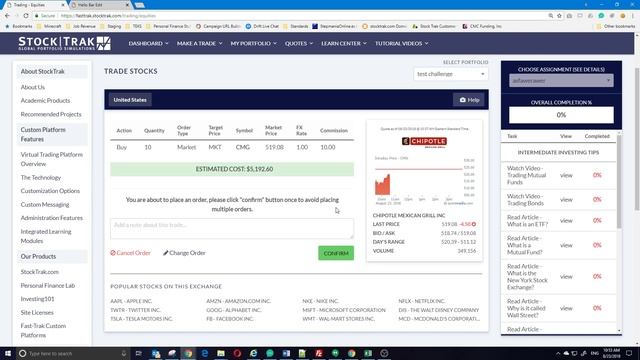Expand the Make a Trade menu
The image size is (640, 360).
tap(200, 43)
